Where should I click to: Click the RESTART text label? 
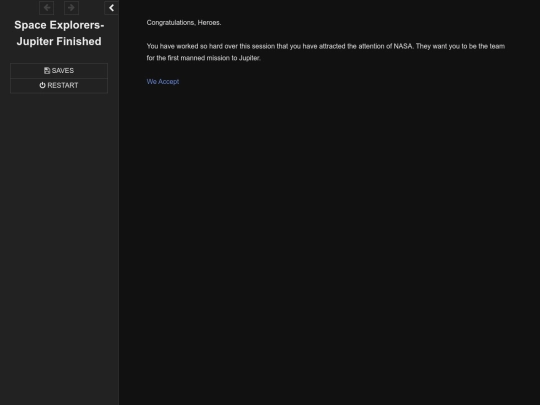63,85
